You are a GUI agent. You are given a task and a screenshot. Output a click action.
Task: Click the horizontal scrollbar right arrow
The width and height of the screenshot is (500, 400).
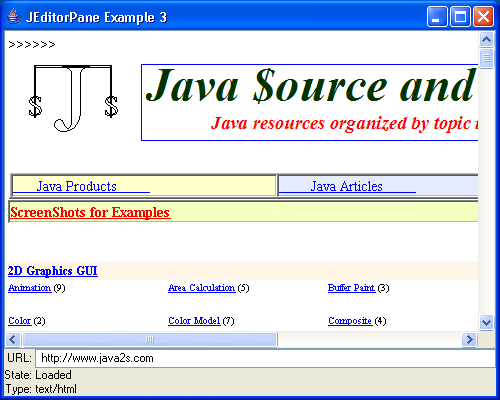(x=469, y=340)
